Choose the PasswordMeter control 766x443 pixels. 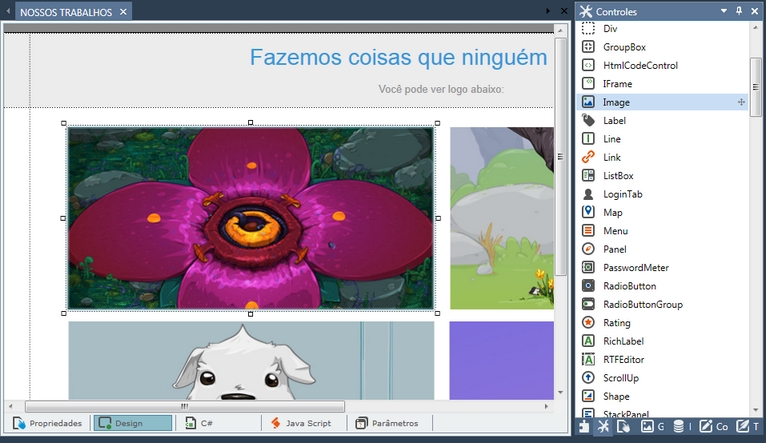[636, 268]
